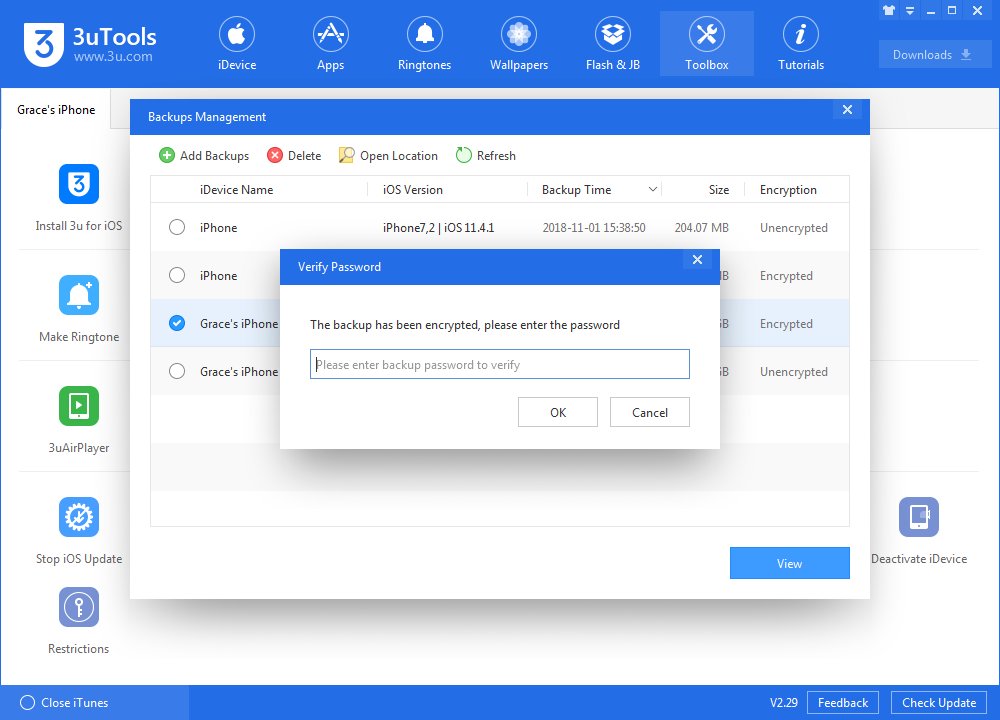Toggle Backup Time sort arrow
Viewport: 1000px width, 720px height.
point(652,189)
